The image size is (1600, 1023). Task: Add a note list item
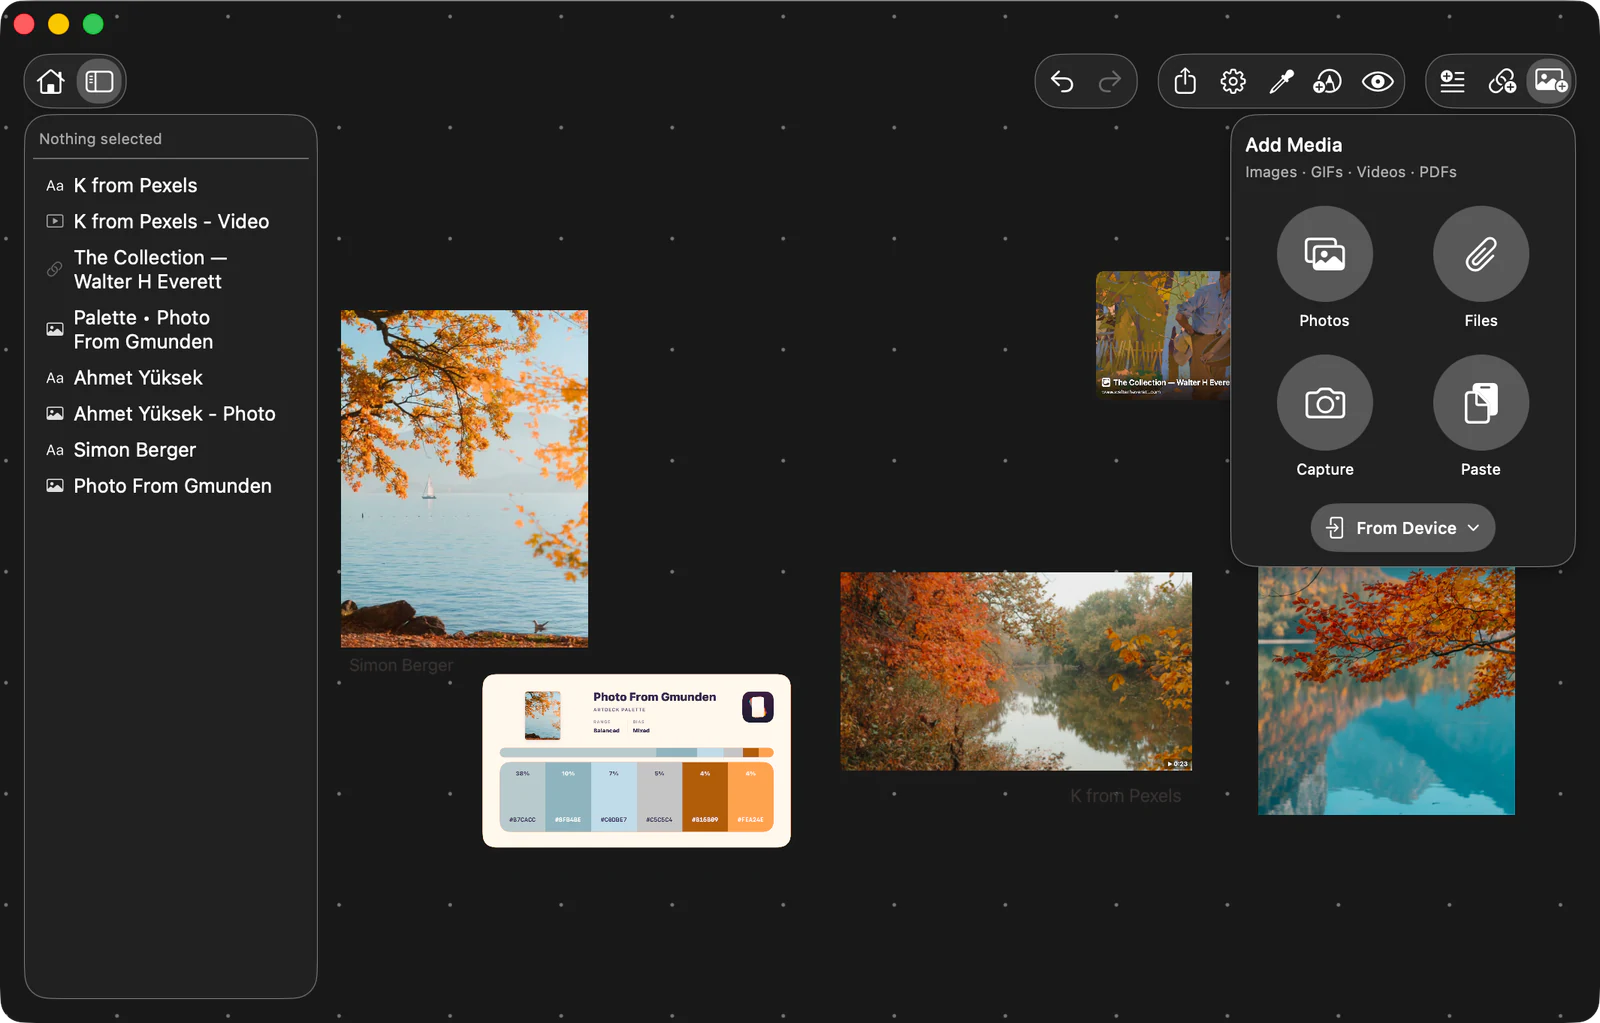point(1452,81)
